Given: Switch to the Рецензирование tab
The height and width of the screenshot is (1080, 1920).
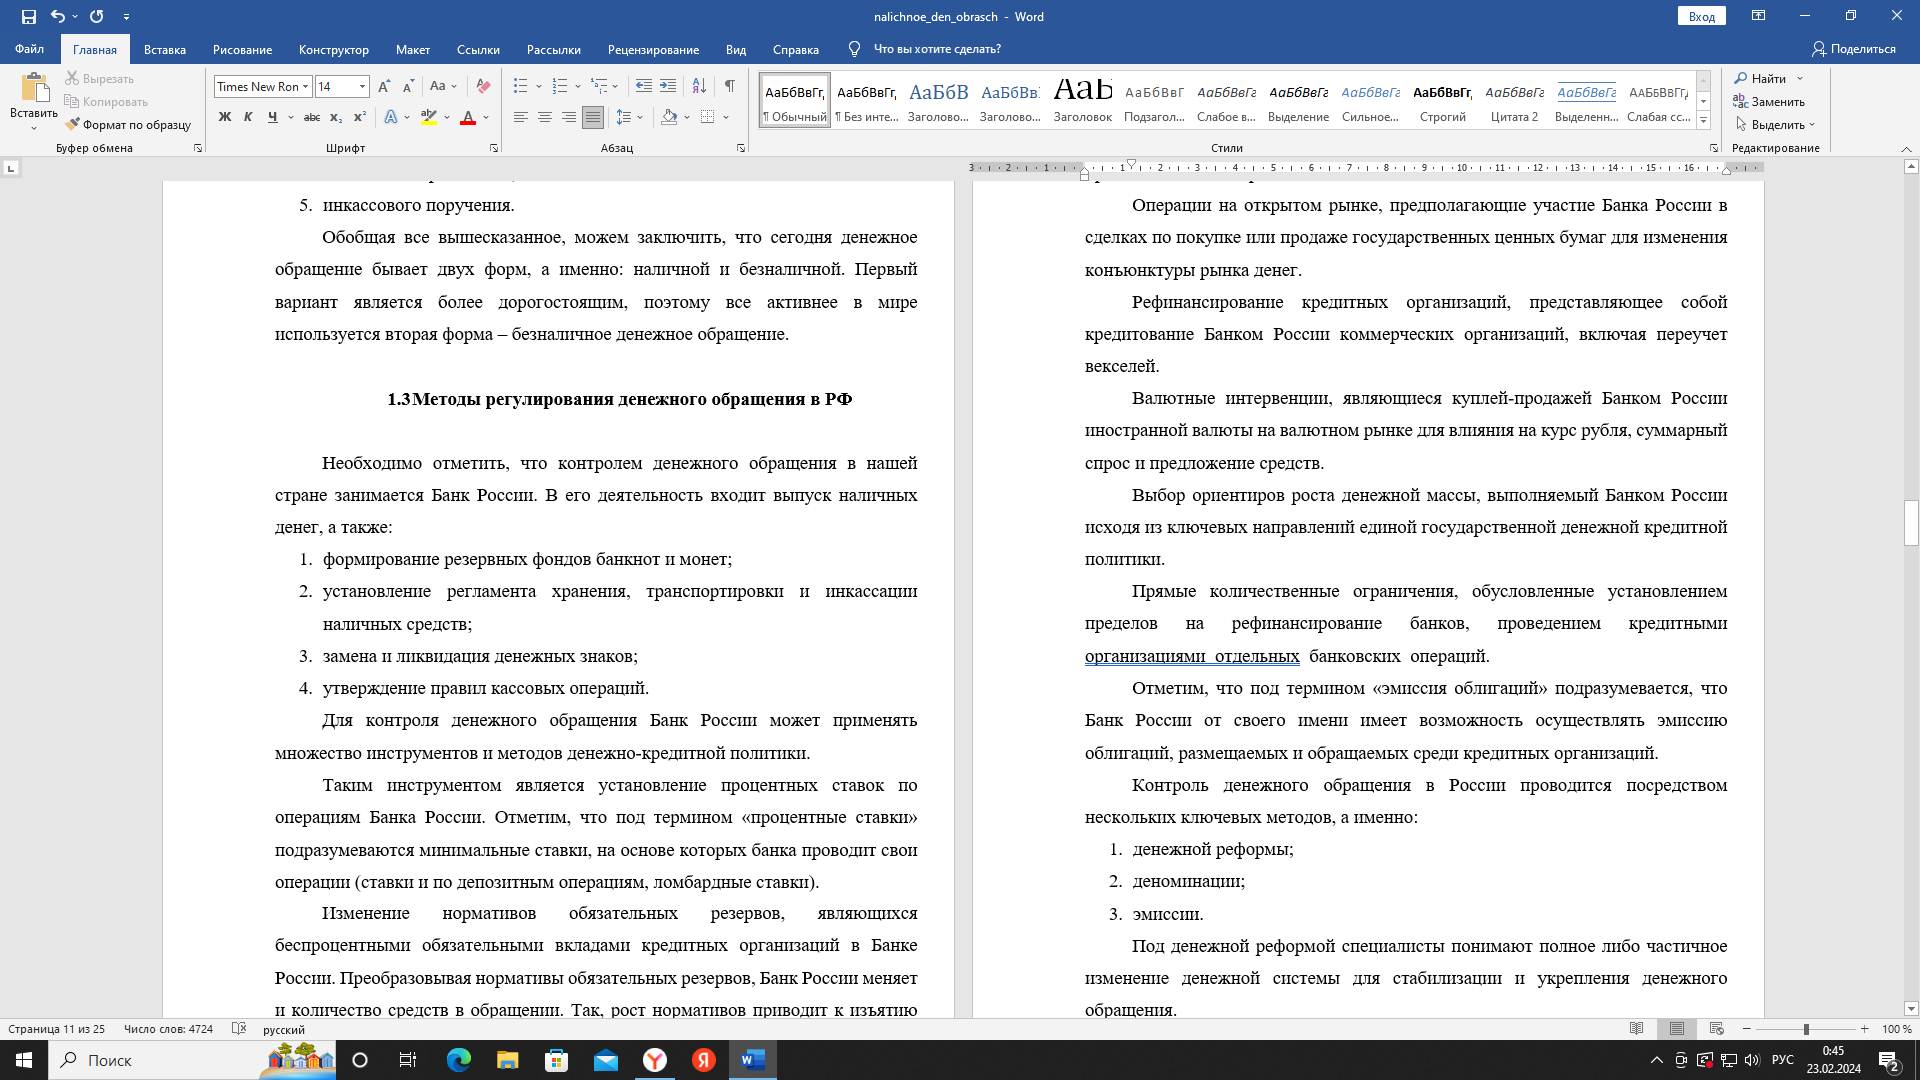Looking at the screenshot, I should pos(653,49).
